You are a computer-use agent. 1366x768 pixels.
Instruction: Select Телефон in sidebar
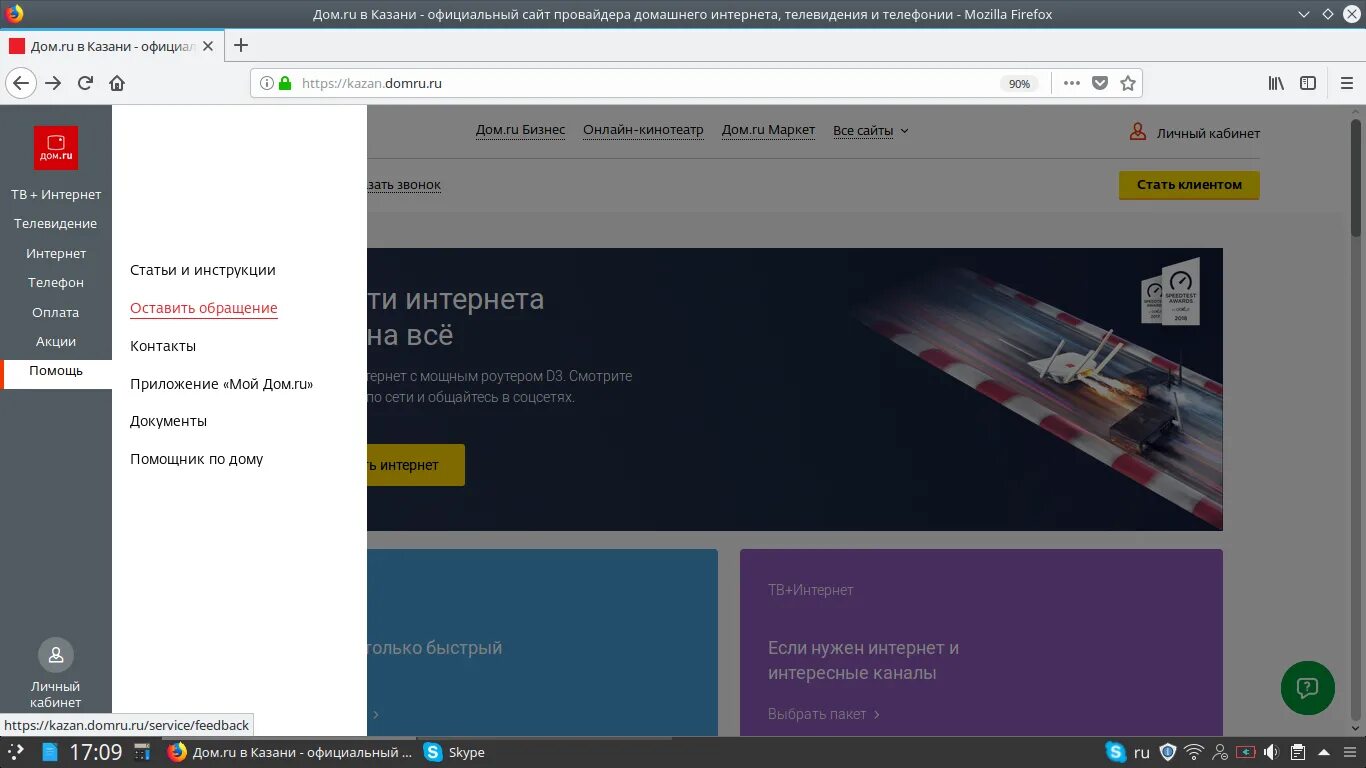(56, 282)
